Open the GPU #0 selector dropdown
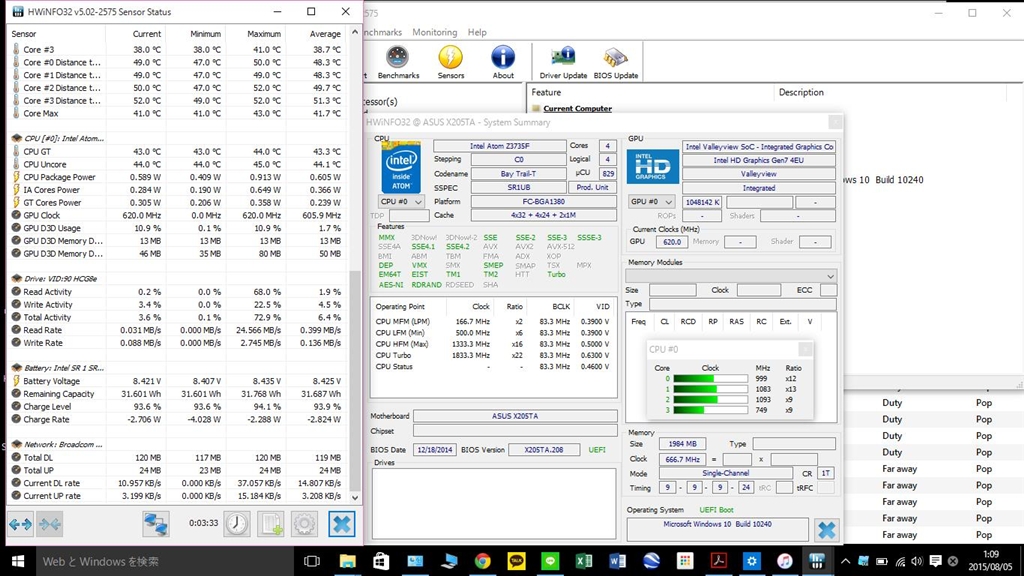 pyautogui.click(x=651, y=202)
